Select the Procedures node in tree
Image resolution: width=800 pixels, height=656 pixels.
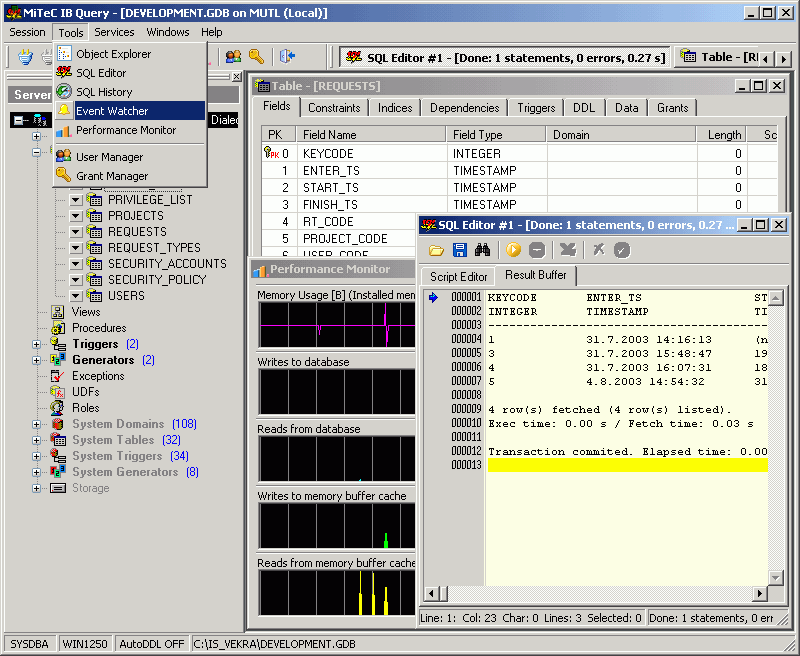tap(99, 328)
